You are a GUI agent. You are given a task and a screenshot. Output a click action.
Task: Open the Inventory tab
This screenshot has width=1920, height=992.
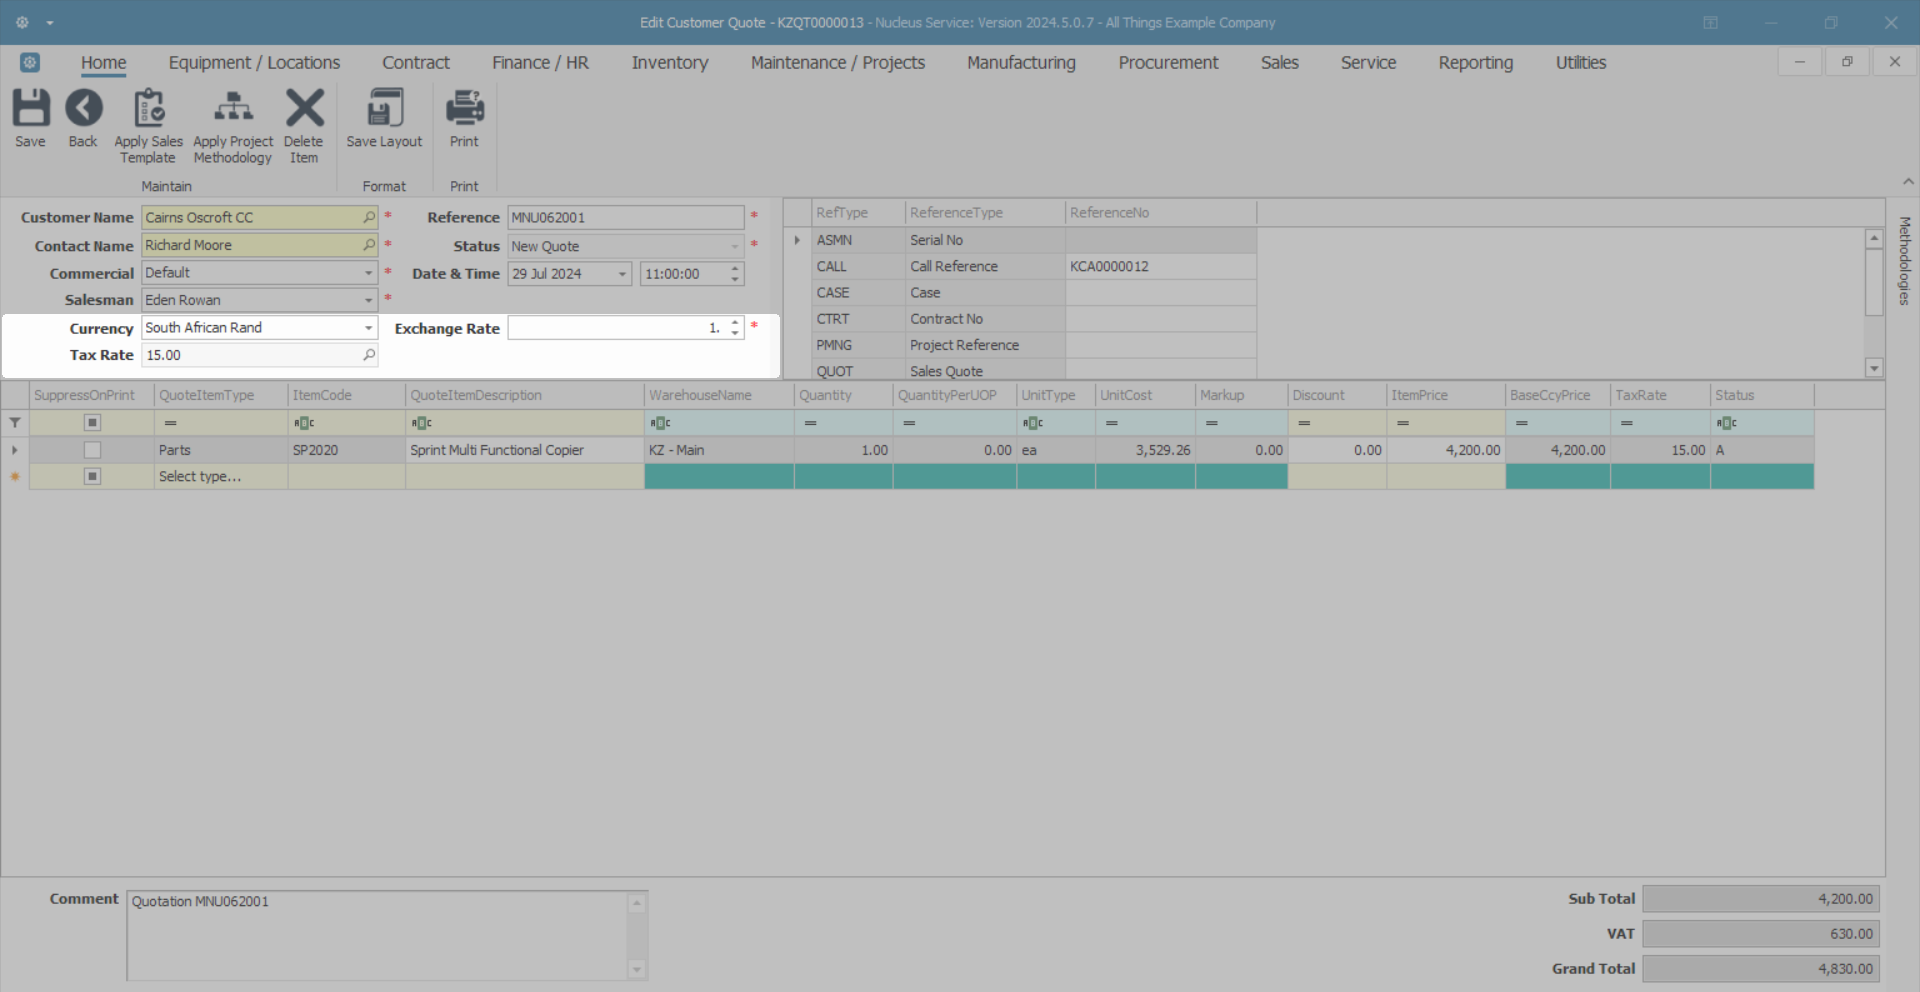(x=670, y=62)
